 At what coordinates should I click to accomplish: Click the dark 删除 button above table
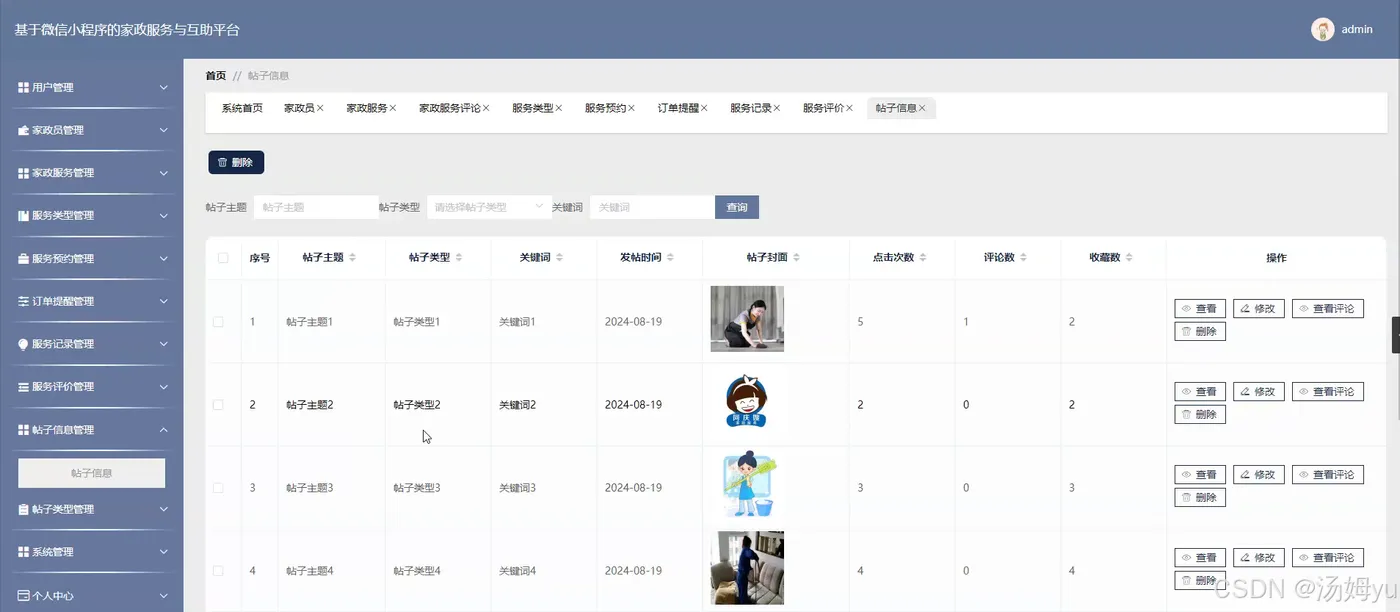[236, 162]
